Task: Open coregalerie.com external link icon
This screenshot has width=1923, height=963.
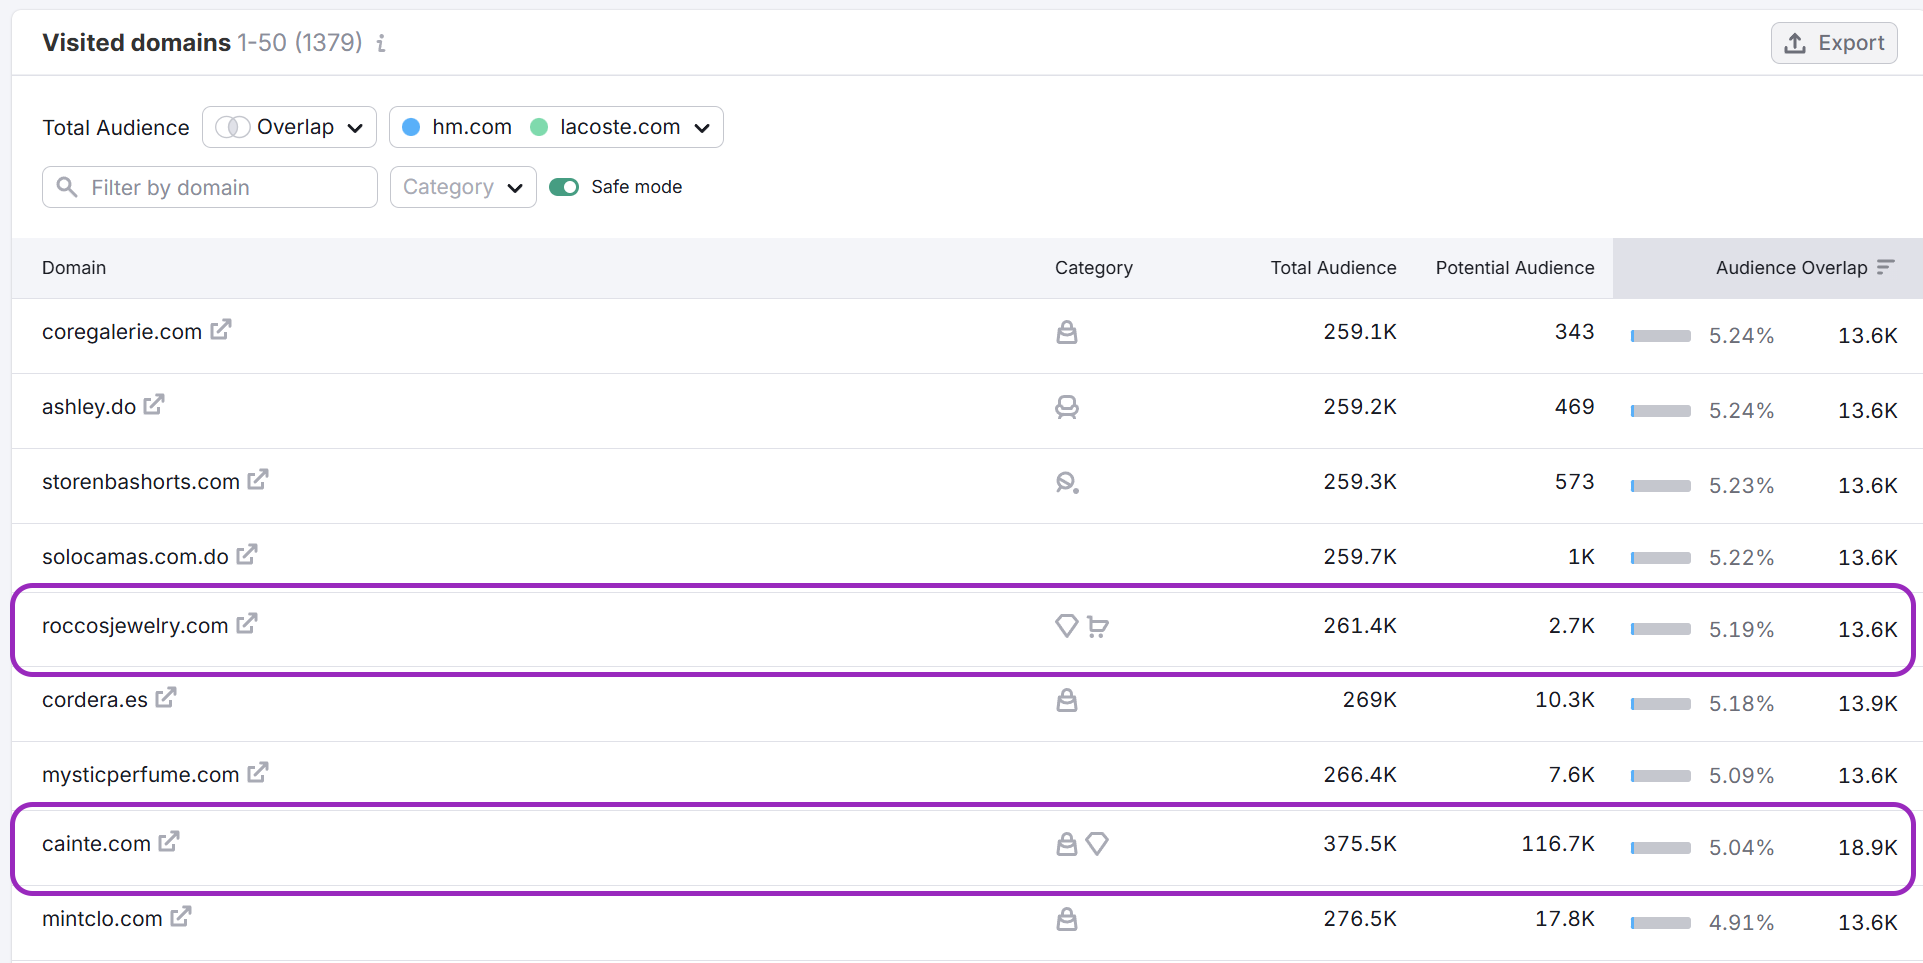Action: tap(221, 330)
